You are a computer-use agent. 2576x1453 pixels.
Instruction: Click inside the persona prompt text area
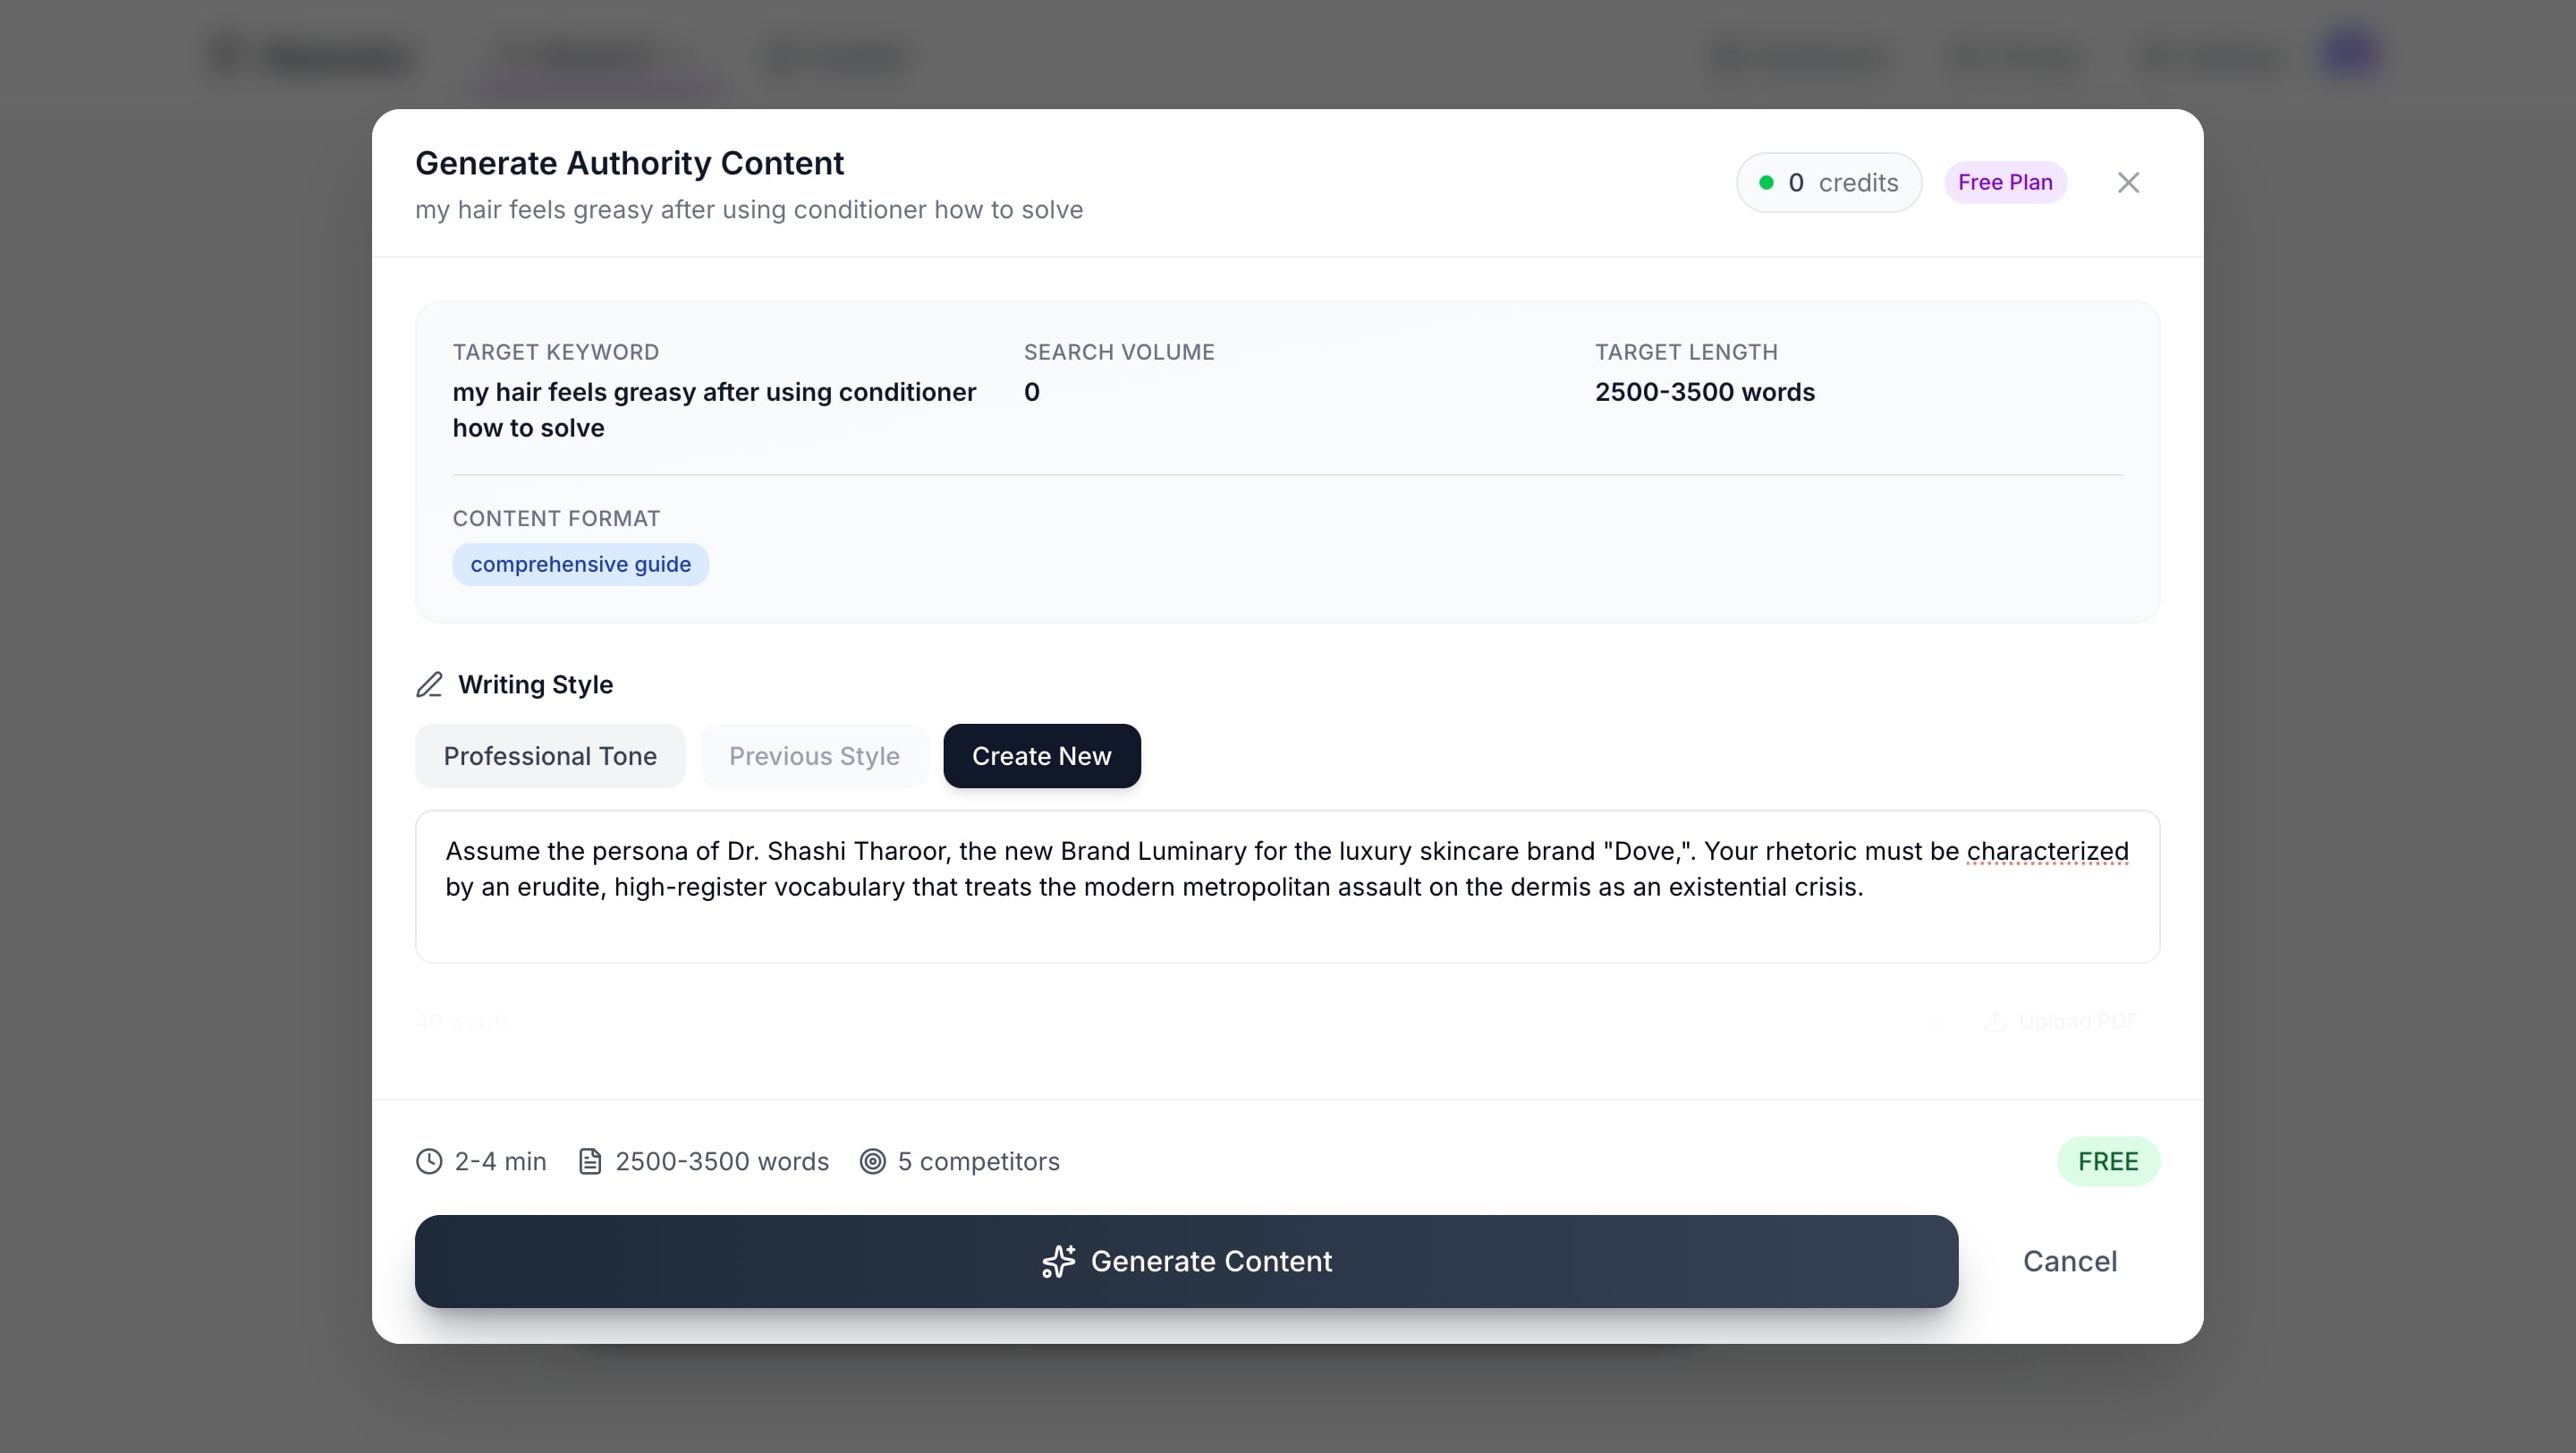click(x=1288, y=886)
